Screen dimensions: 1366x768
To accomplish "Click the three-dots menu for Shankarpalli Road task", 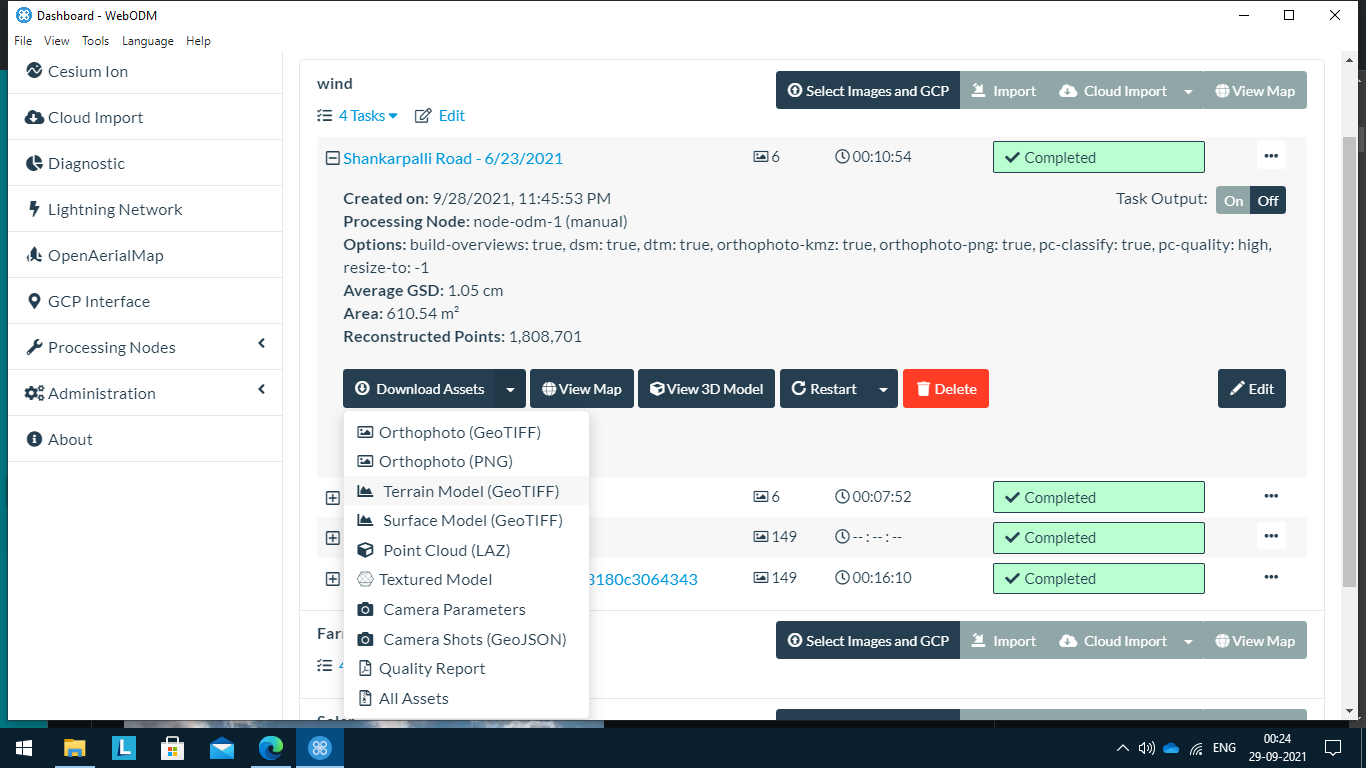I will 1271,156.
